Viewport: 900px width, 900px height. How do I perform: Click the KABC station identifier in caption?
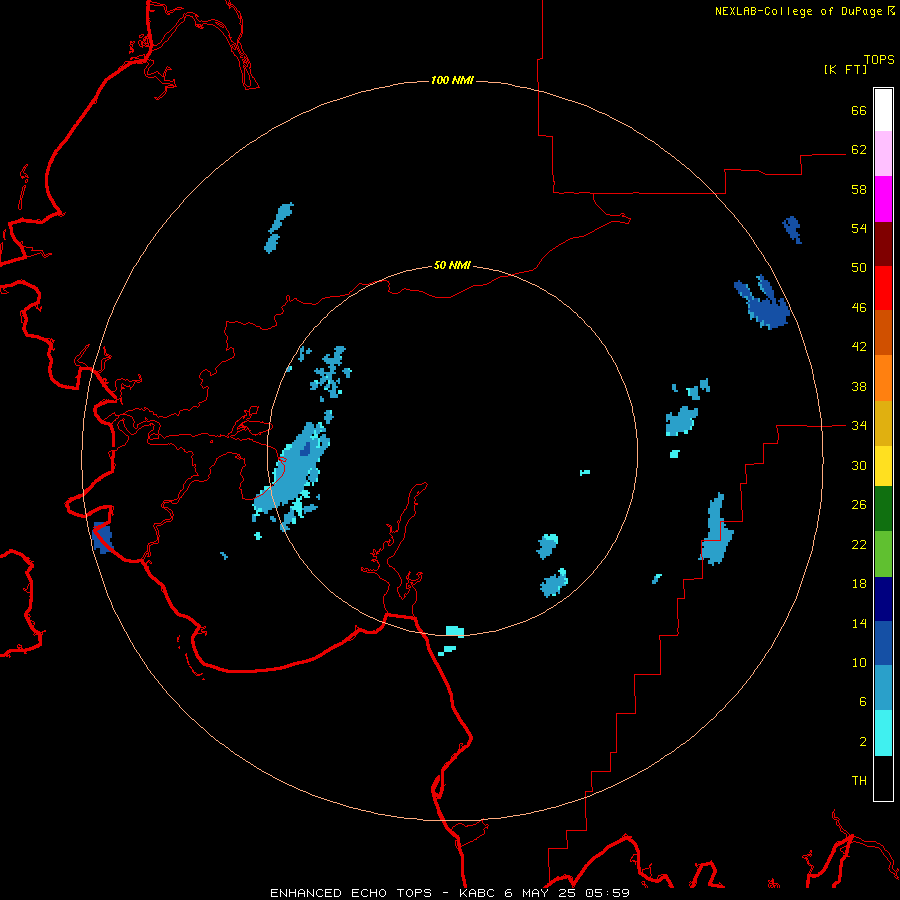478,893
